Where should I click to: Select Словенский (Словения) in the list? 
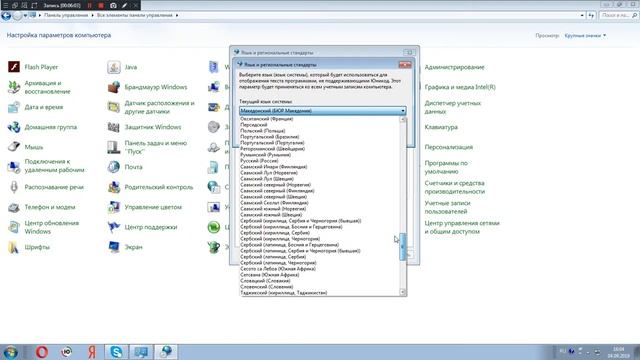[267, 287]
